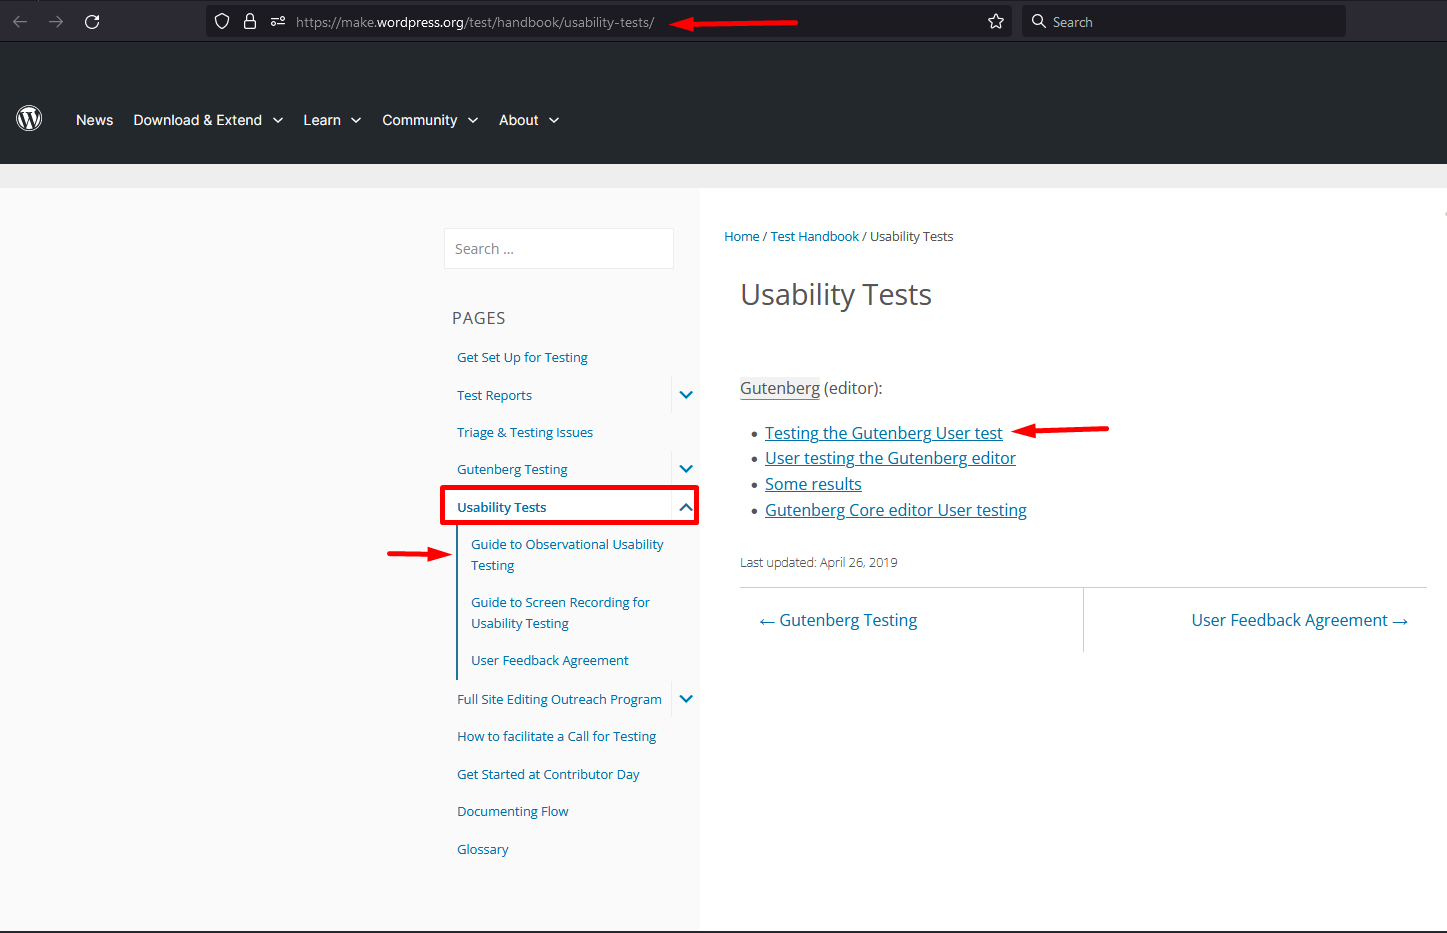Click the browser forward arrow
The width and height of the screenshot is (1447, 933).
pos(56,22)
